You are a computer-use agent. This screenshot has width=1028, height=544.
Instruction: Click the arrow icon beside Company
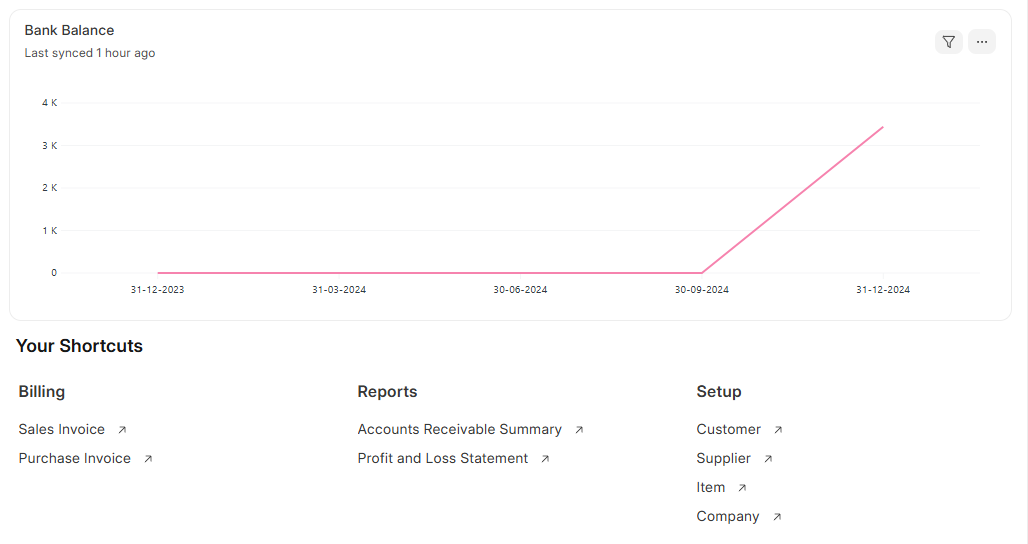pyautogui.click(x=777, y=517)
